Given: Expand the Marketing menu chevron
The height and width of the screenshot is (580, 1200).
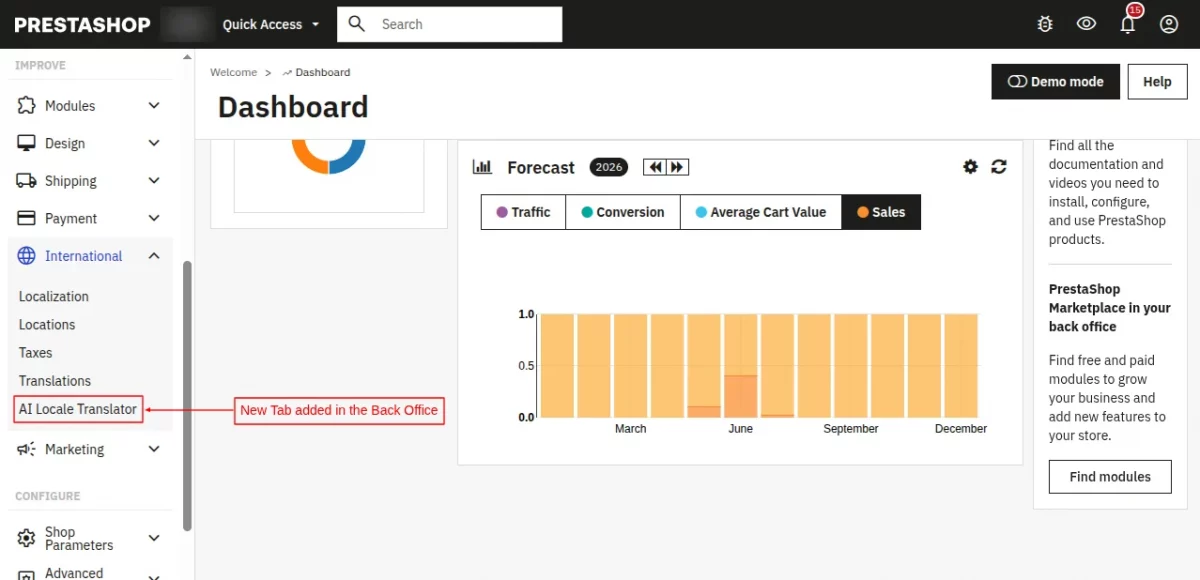Looking at the screenshot, I should point(154,449).
